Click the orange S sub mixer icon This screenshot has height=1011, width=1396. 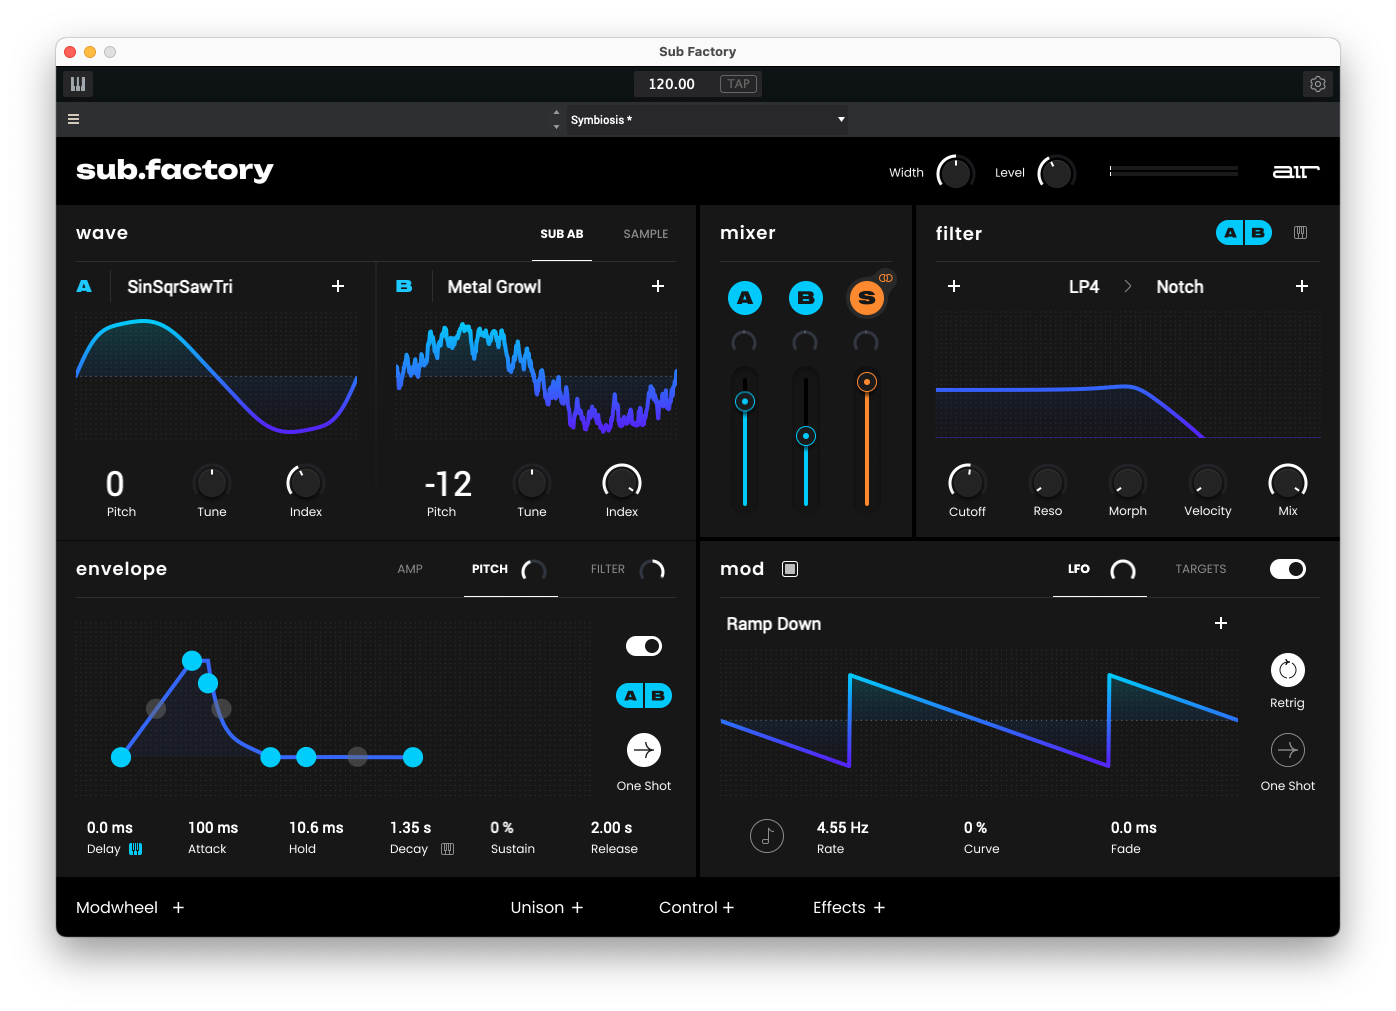(866, 298)
